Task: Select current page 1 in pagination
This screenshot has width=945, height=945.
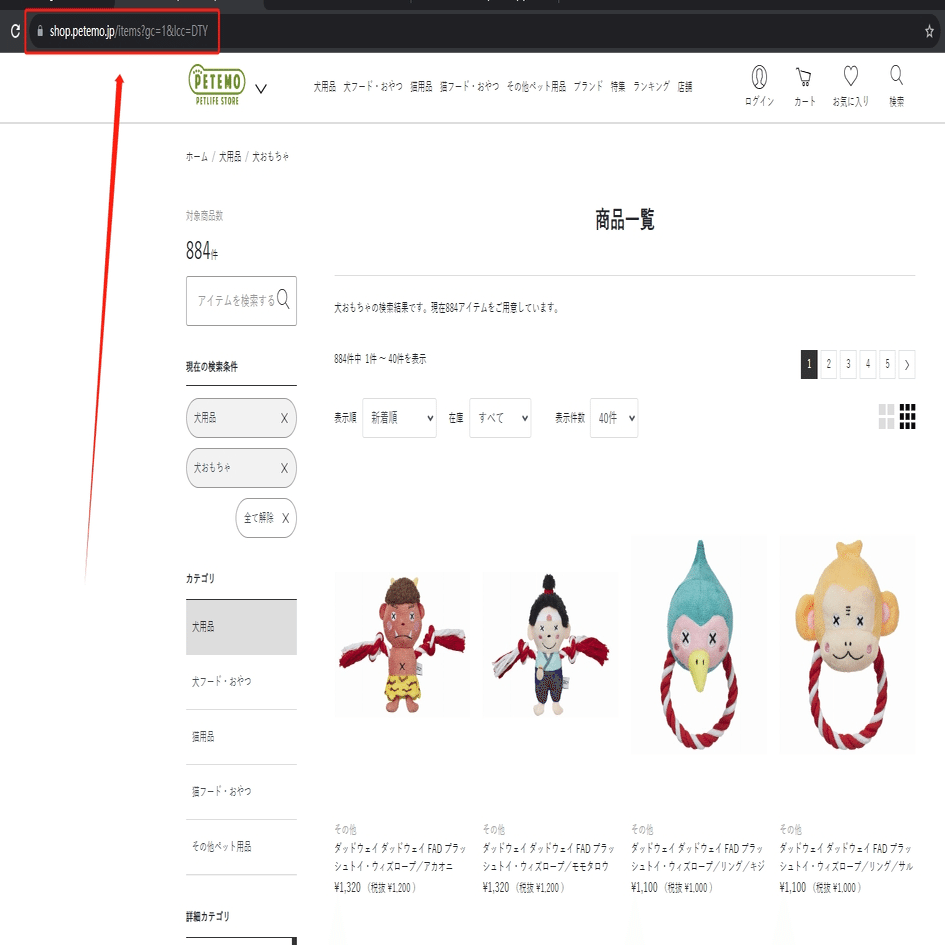Action: pyautogui.click(x=809, y=365)
